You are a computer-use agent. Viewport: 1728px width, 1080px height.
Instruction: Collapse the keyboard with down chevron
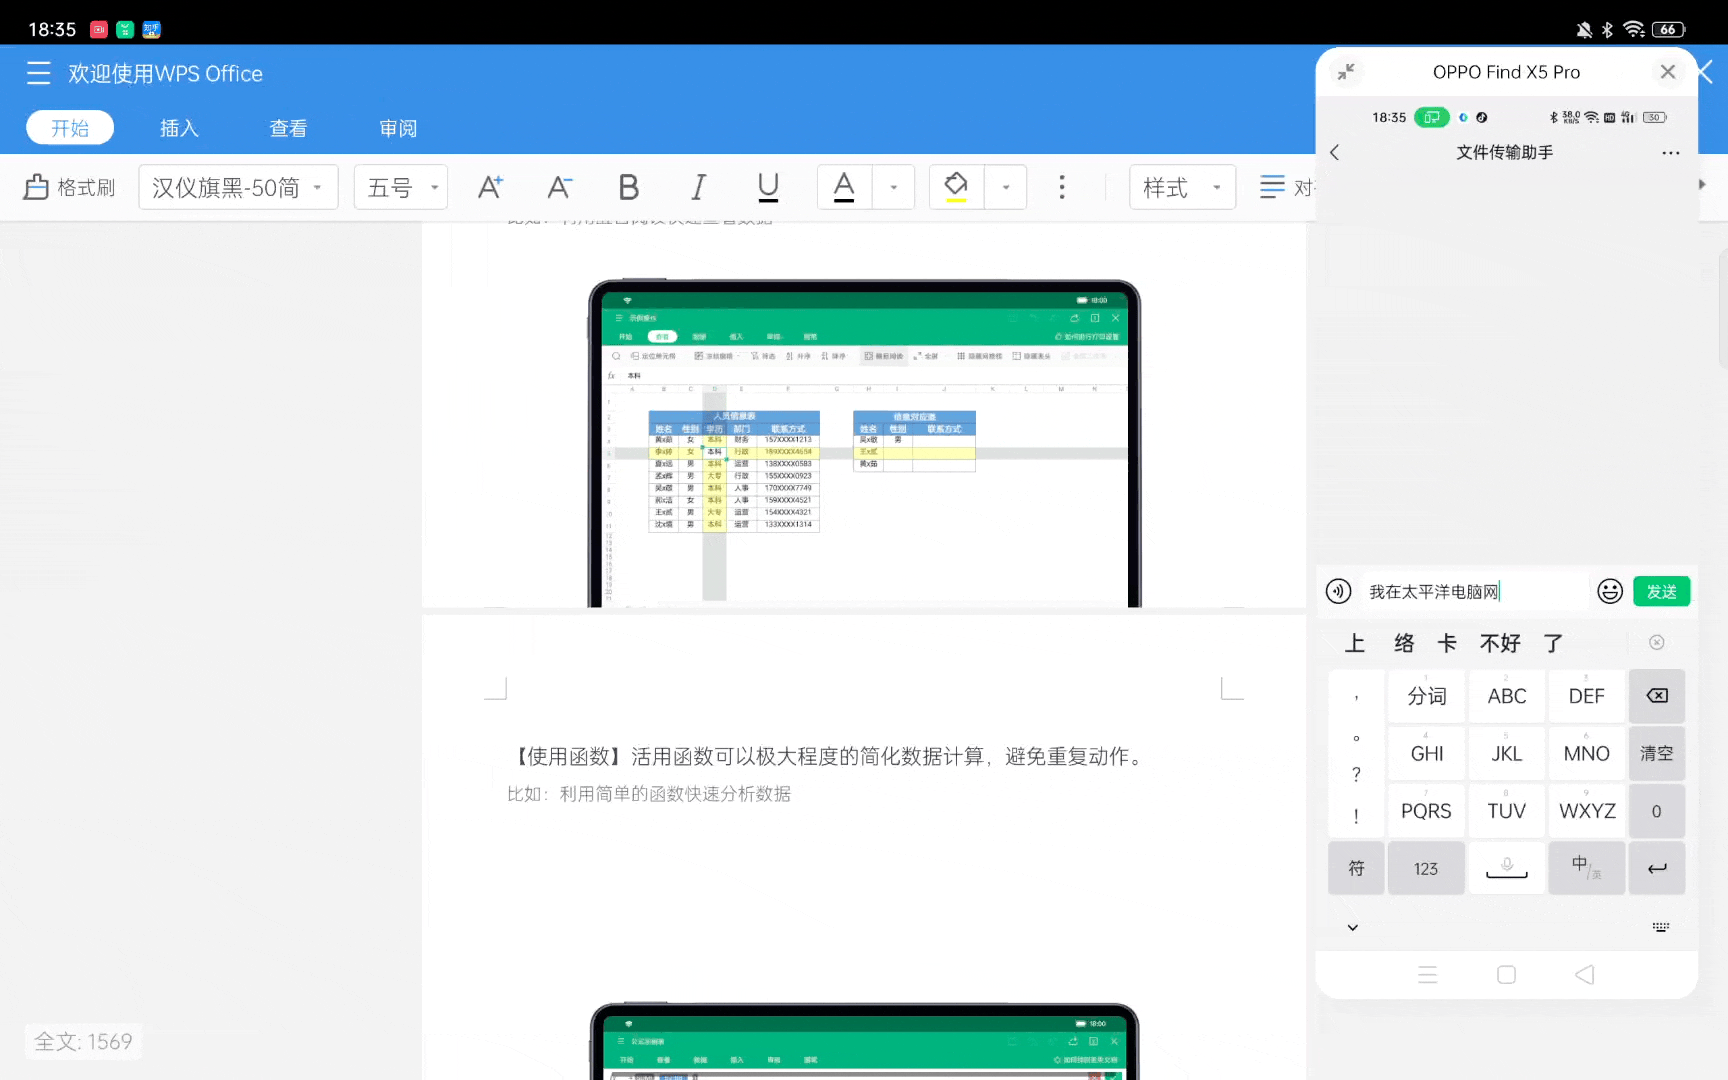(x=1353, y=927)
